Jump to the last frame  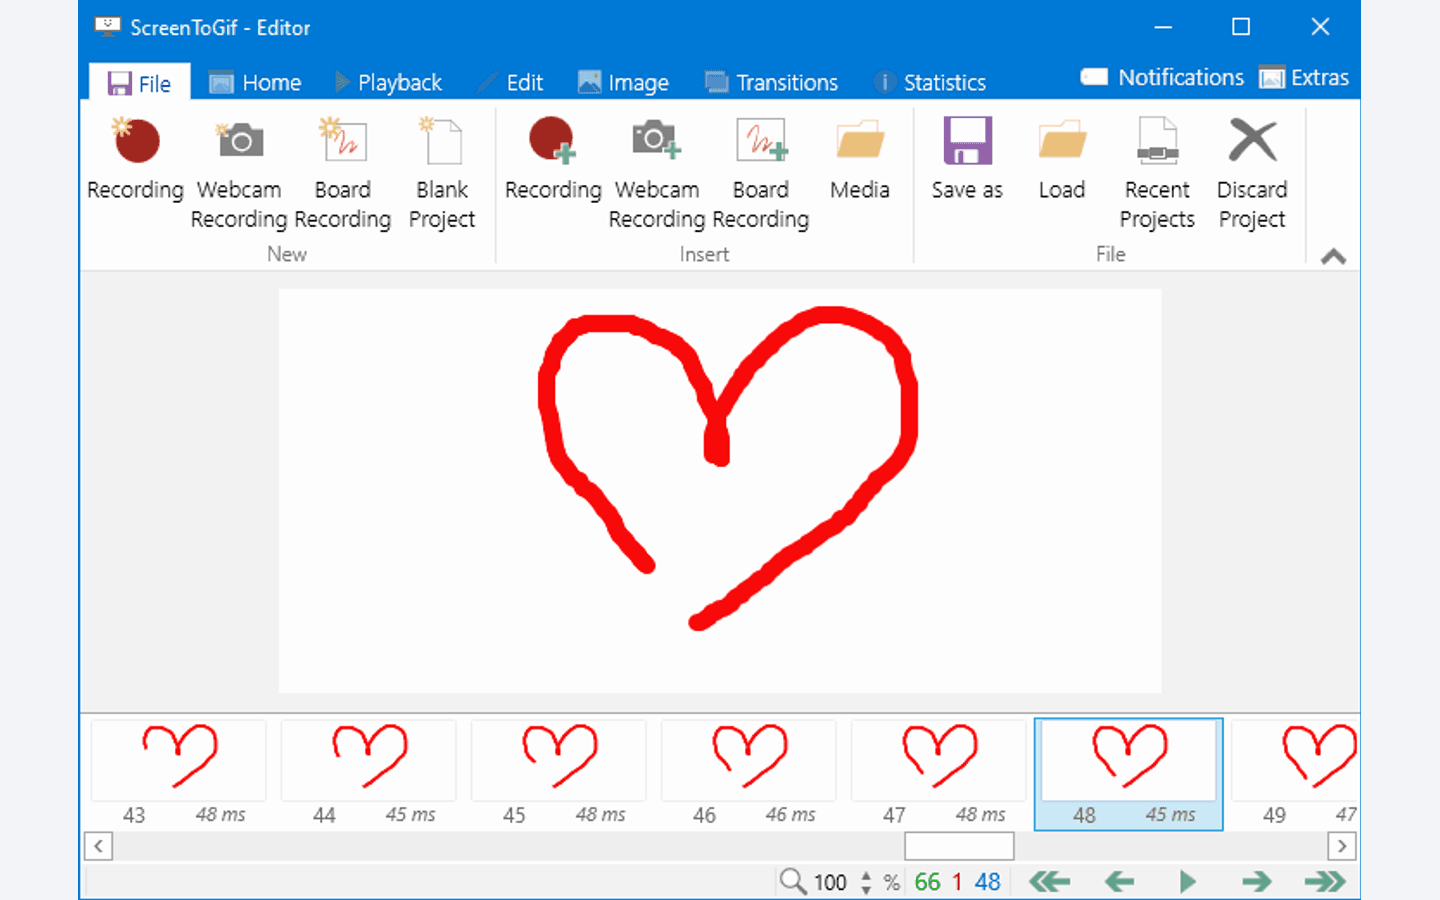(x=1326, y=881)
